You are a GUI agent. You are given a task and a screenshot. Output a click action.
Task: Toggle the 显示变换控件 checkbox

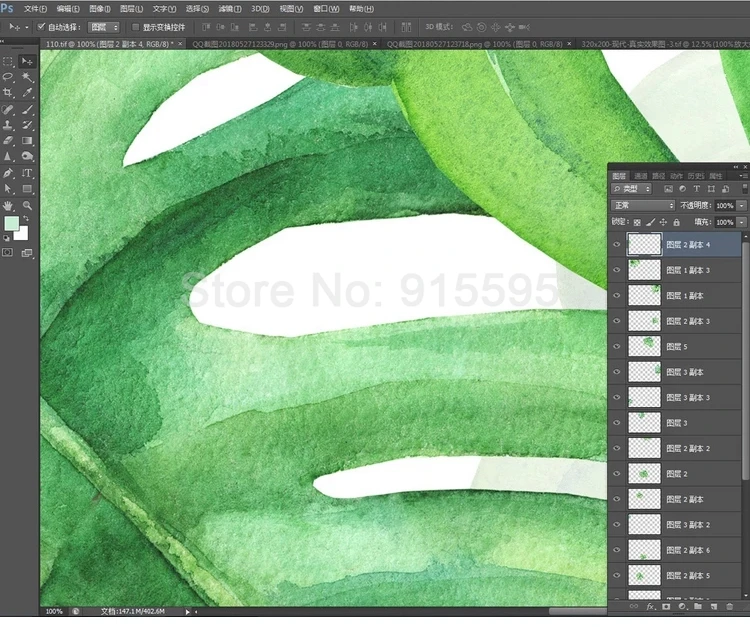[135, 27]
